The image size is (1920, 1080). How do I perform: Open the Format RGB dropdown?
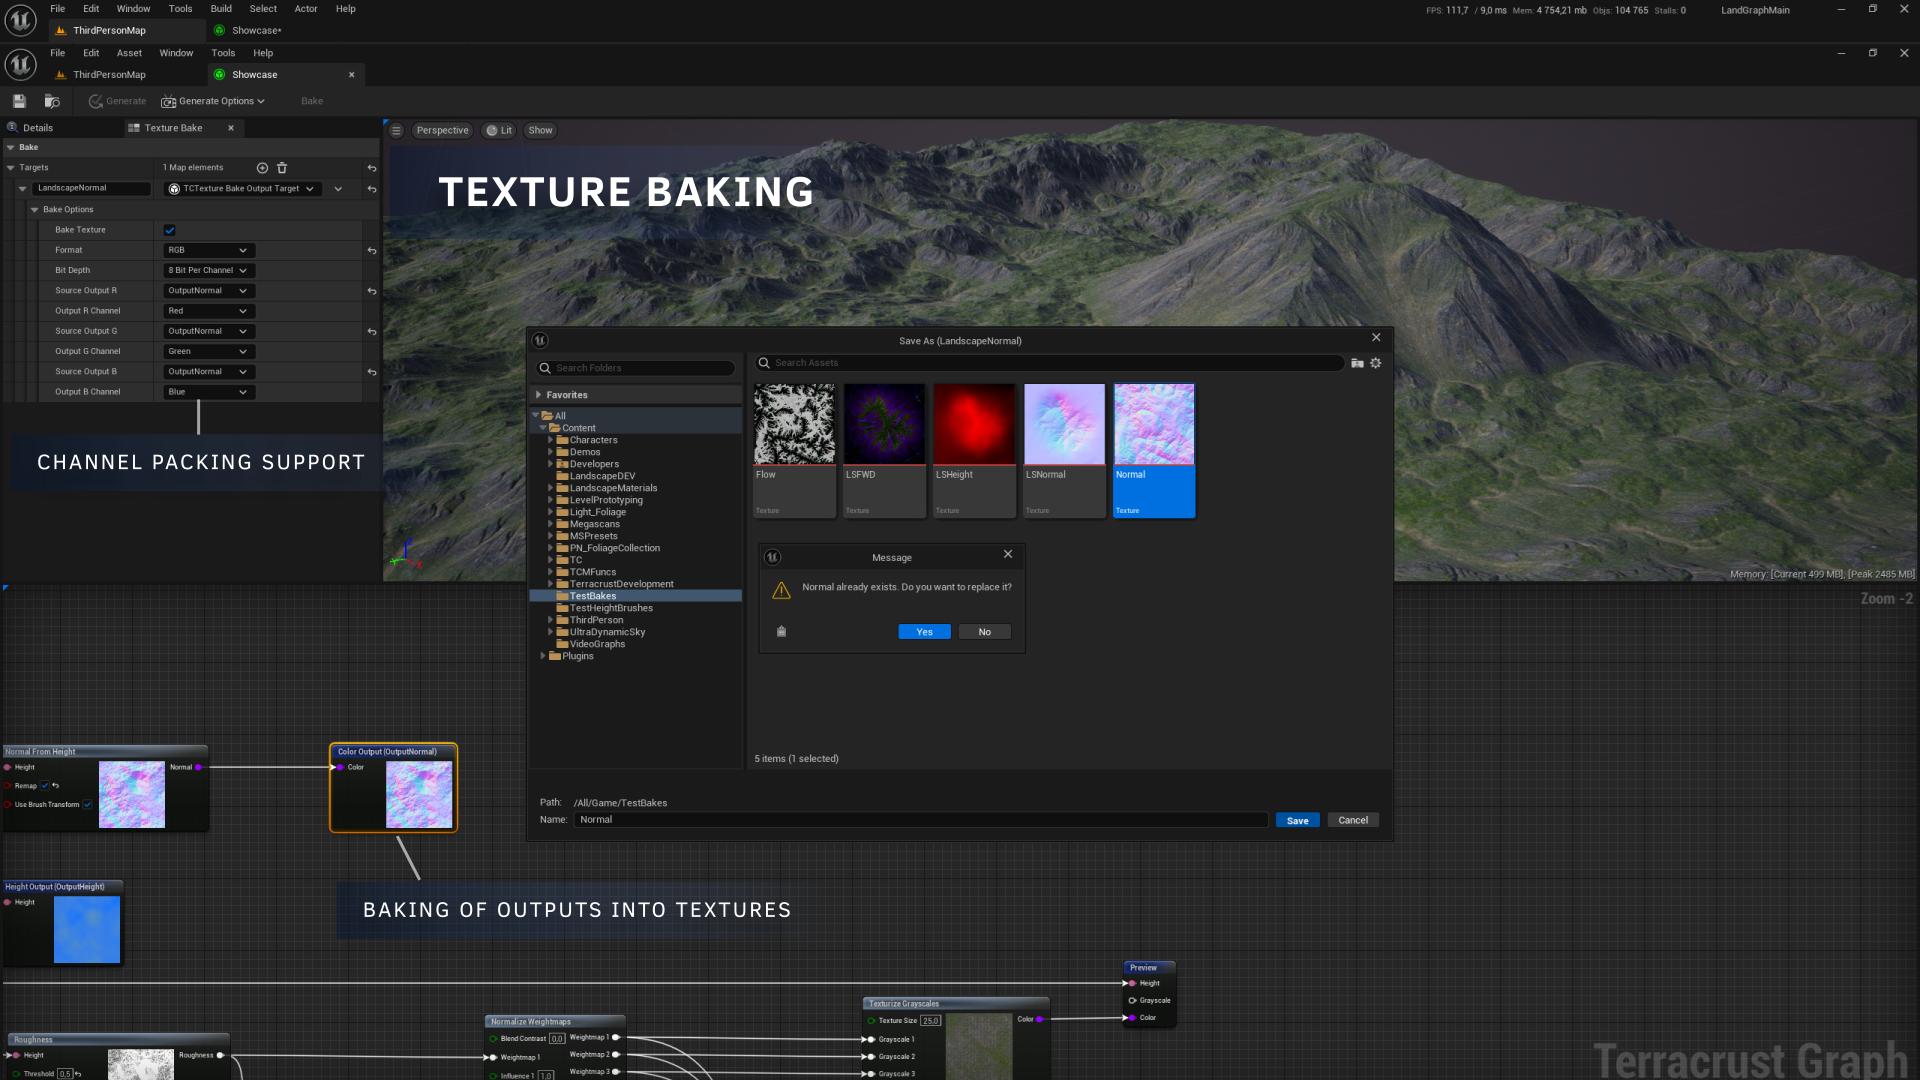point(208,250)
